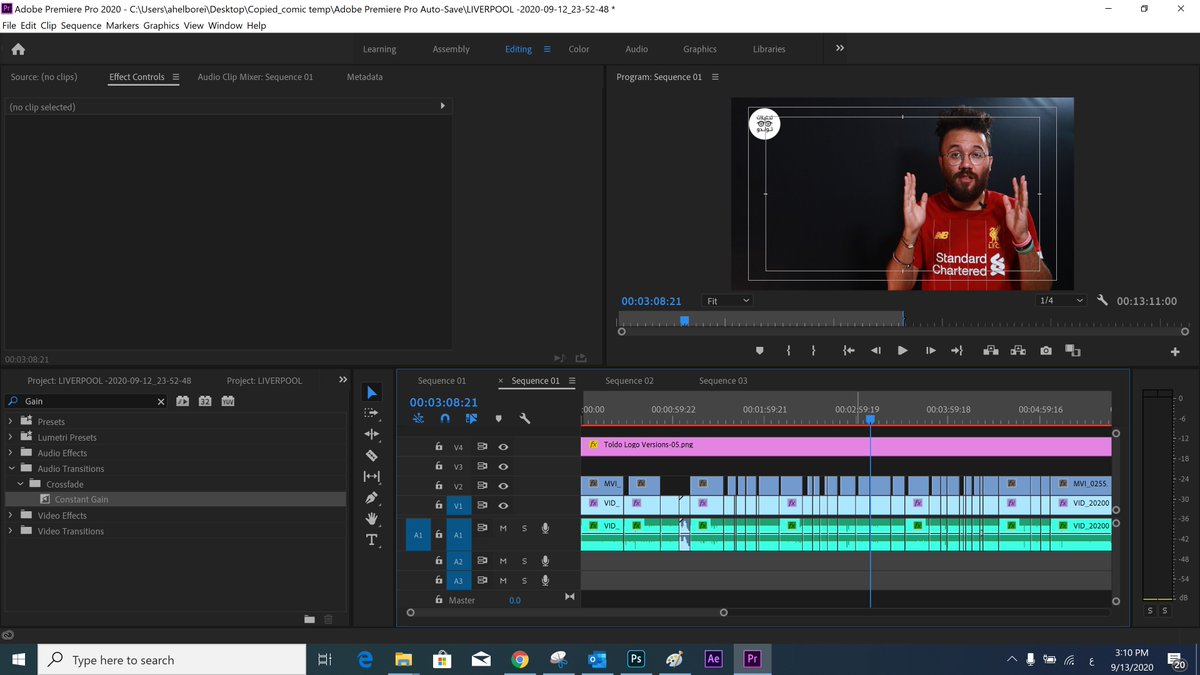Export frame with camera icon
The width and height of the screenshot is (1200, 675).
(x=1045, y=351)
